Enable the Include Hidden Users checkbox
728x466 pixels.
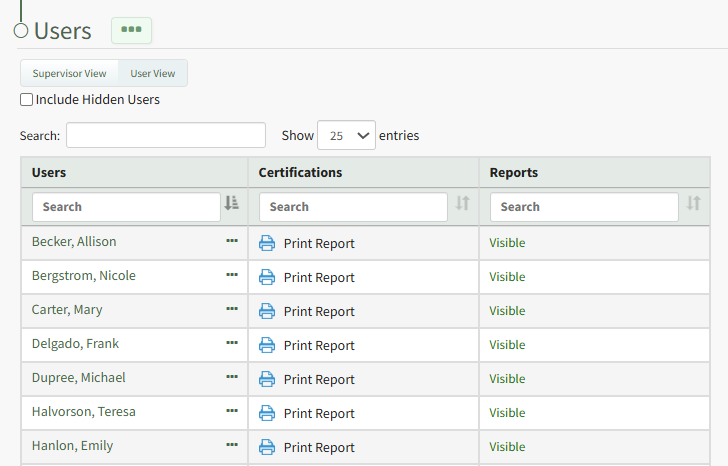tap(27, 100)
